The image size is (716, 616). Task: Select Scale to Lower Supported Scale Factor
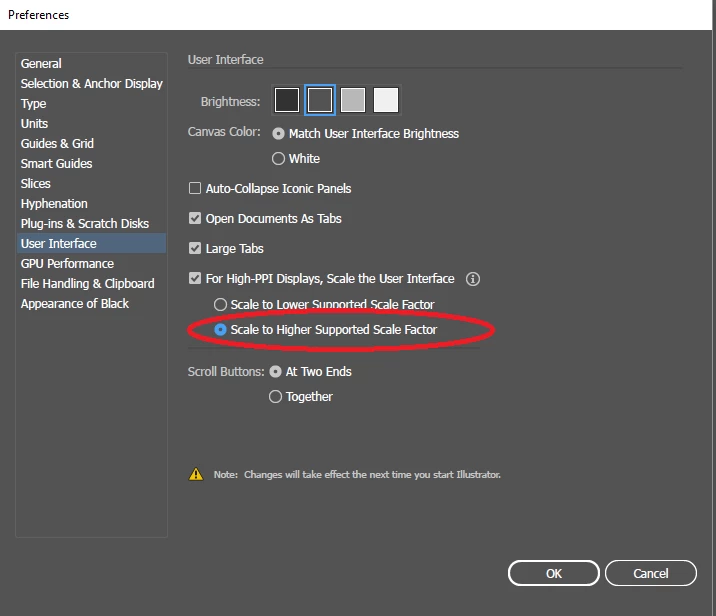click(221, 305)
